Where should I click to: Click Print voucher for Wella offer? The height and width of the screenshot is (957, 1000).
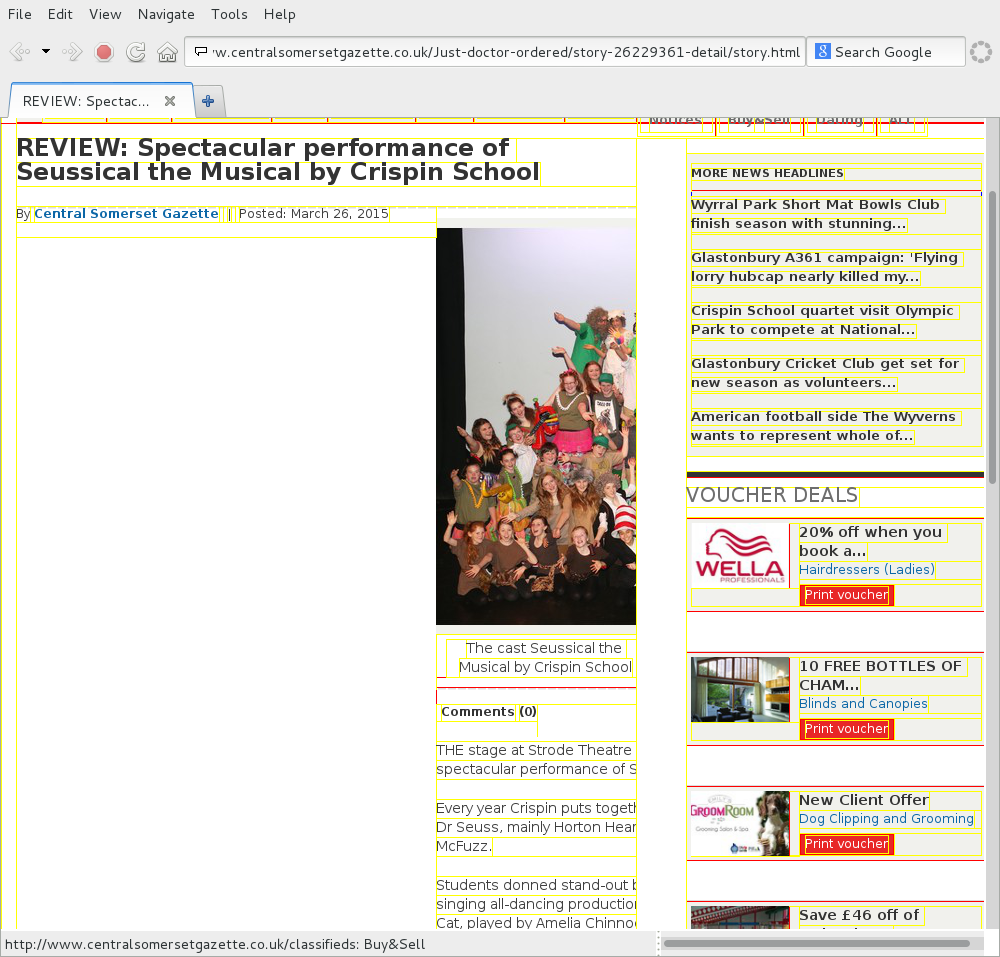coord(846,595)
